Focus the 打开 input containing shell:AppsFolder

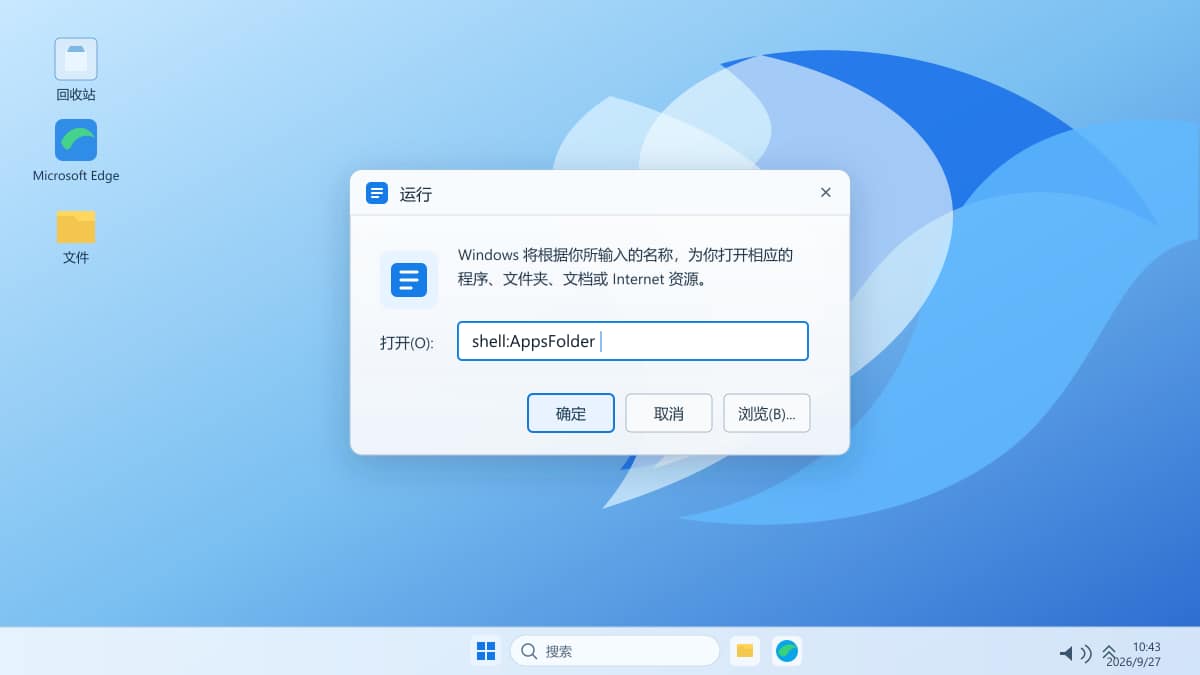point(633,341)
